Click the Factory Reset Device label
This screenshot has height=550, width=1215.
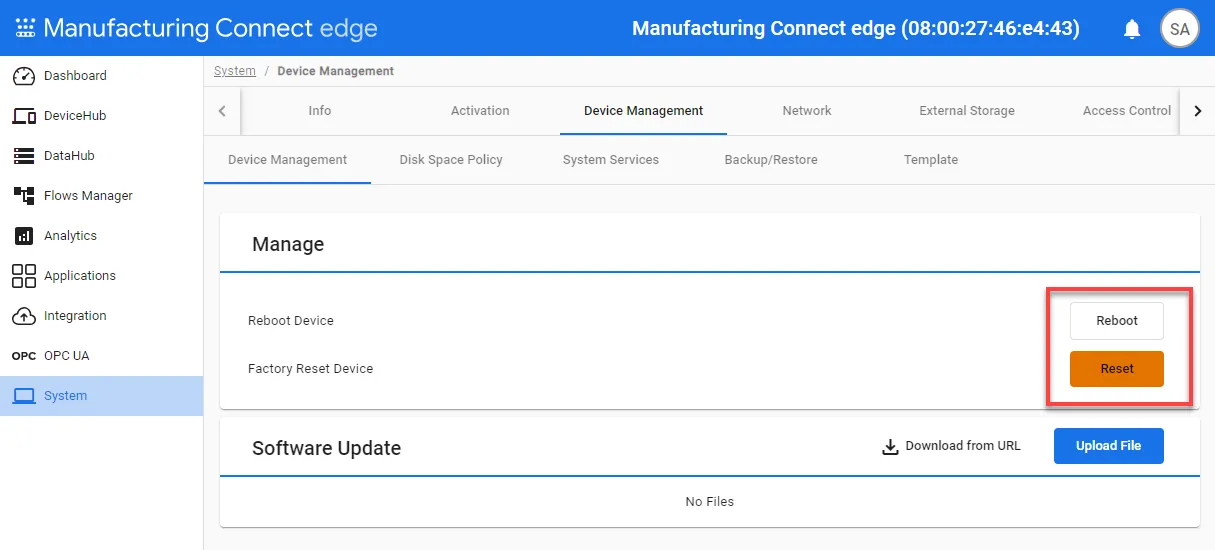[x=310, y=369]
